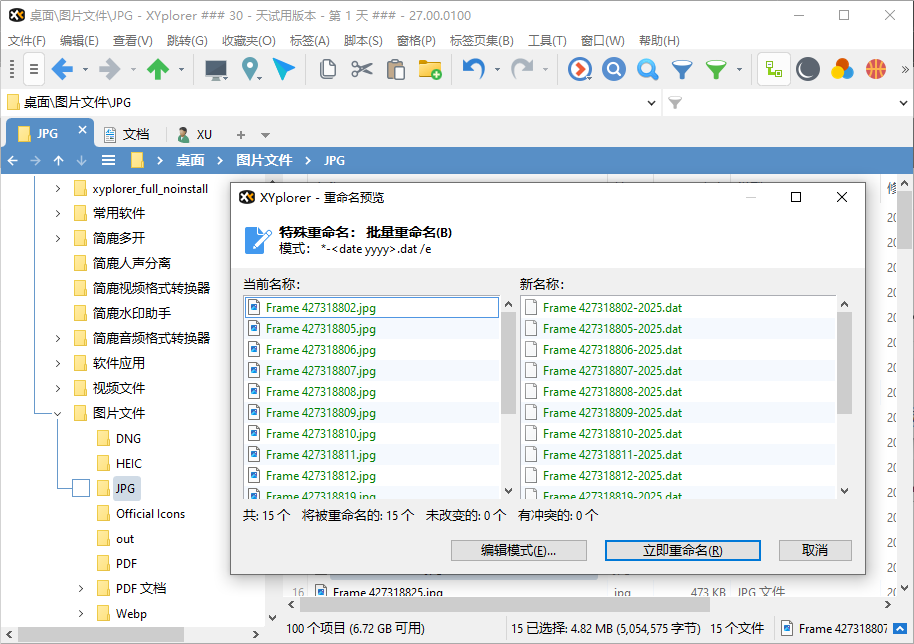Open the address bar dropdown
This screenshot has height=644, width=914.
tap(652, 101)
